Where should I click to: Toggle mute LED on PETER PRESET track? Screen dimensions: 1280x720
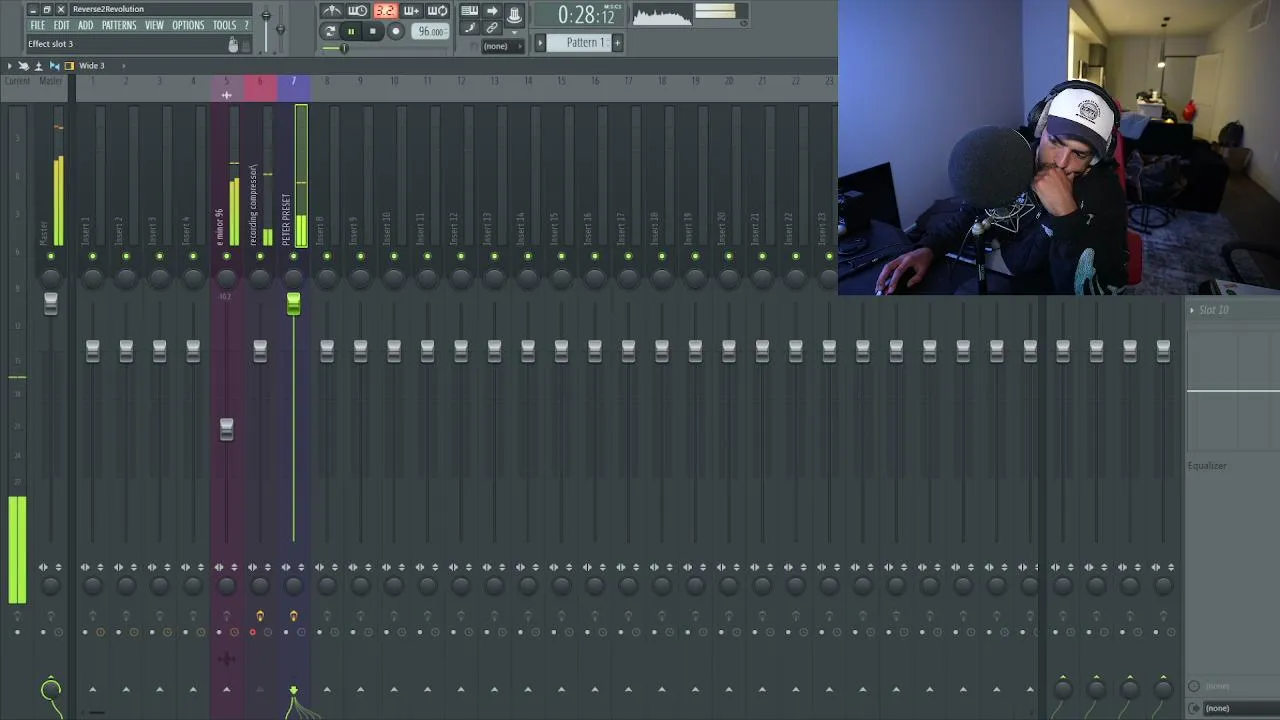click(294, 257)
